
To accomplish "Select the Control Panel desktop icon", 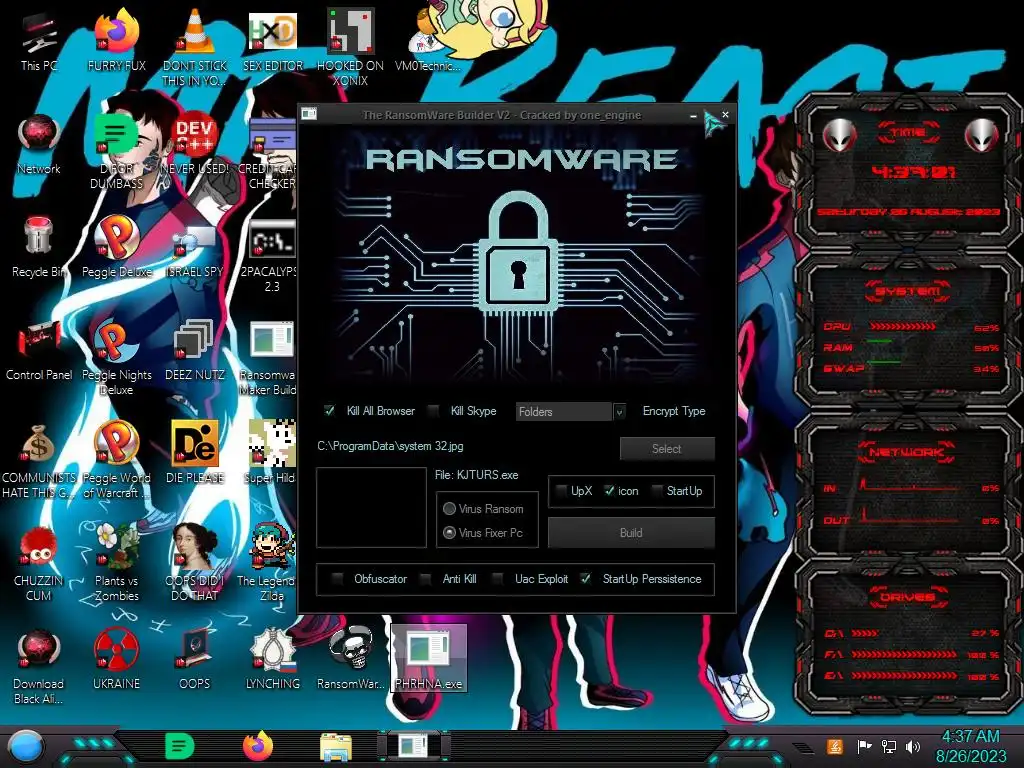I will click(39, 351).
